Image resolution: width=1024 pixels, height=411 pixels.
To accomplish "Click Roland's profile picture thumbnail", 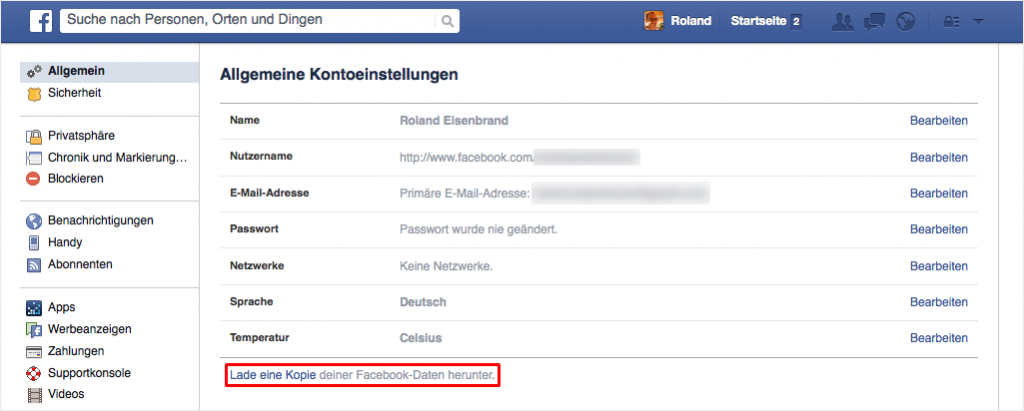I will point(654,21).
